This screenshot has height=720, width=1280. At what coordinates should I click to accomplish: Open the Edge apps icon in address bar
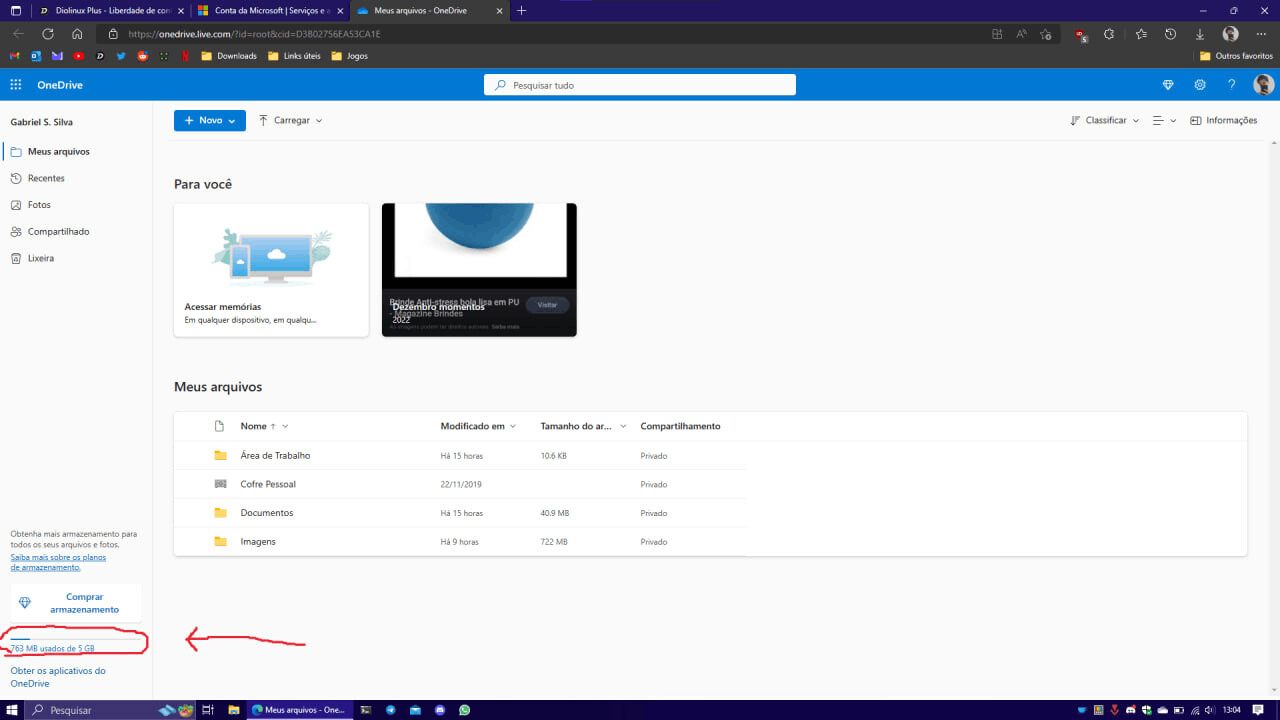coord(997,33)
